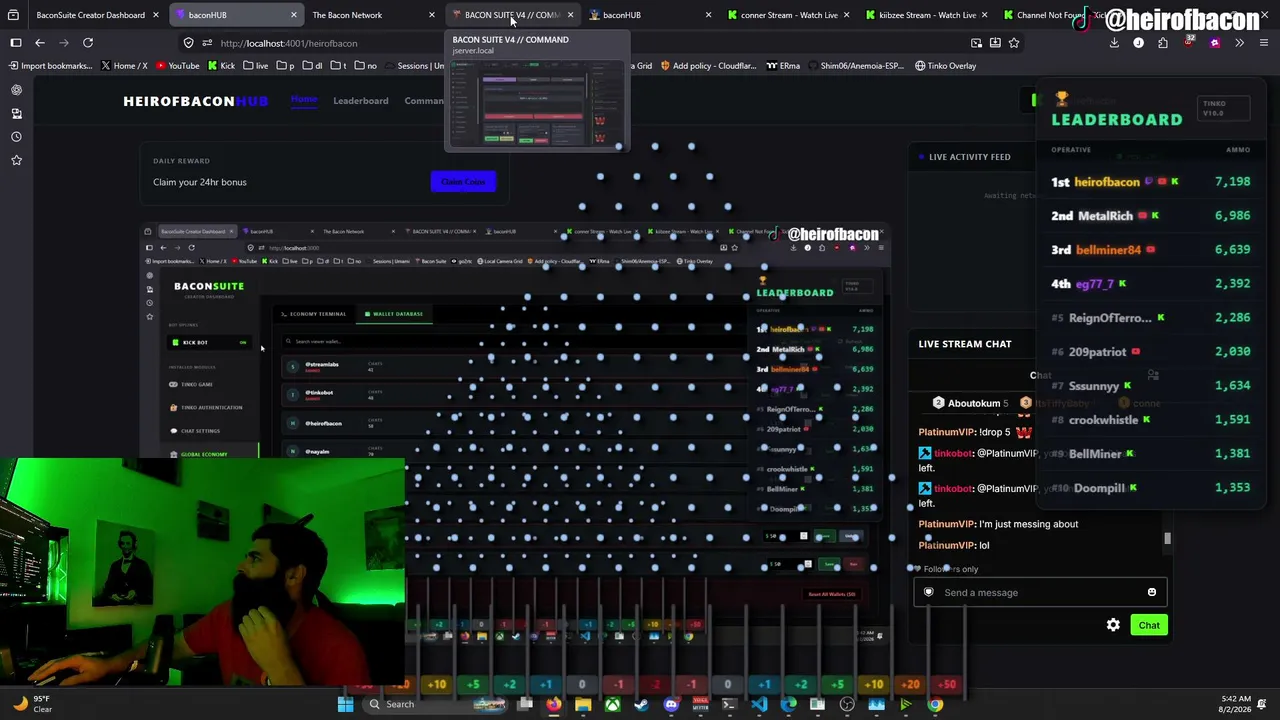Claim the 24hr daily reward bonus
Viewport: 1280px width, 720px height.
tap(463, 181)
